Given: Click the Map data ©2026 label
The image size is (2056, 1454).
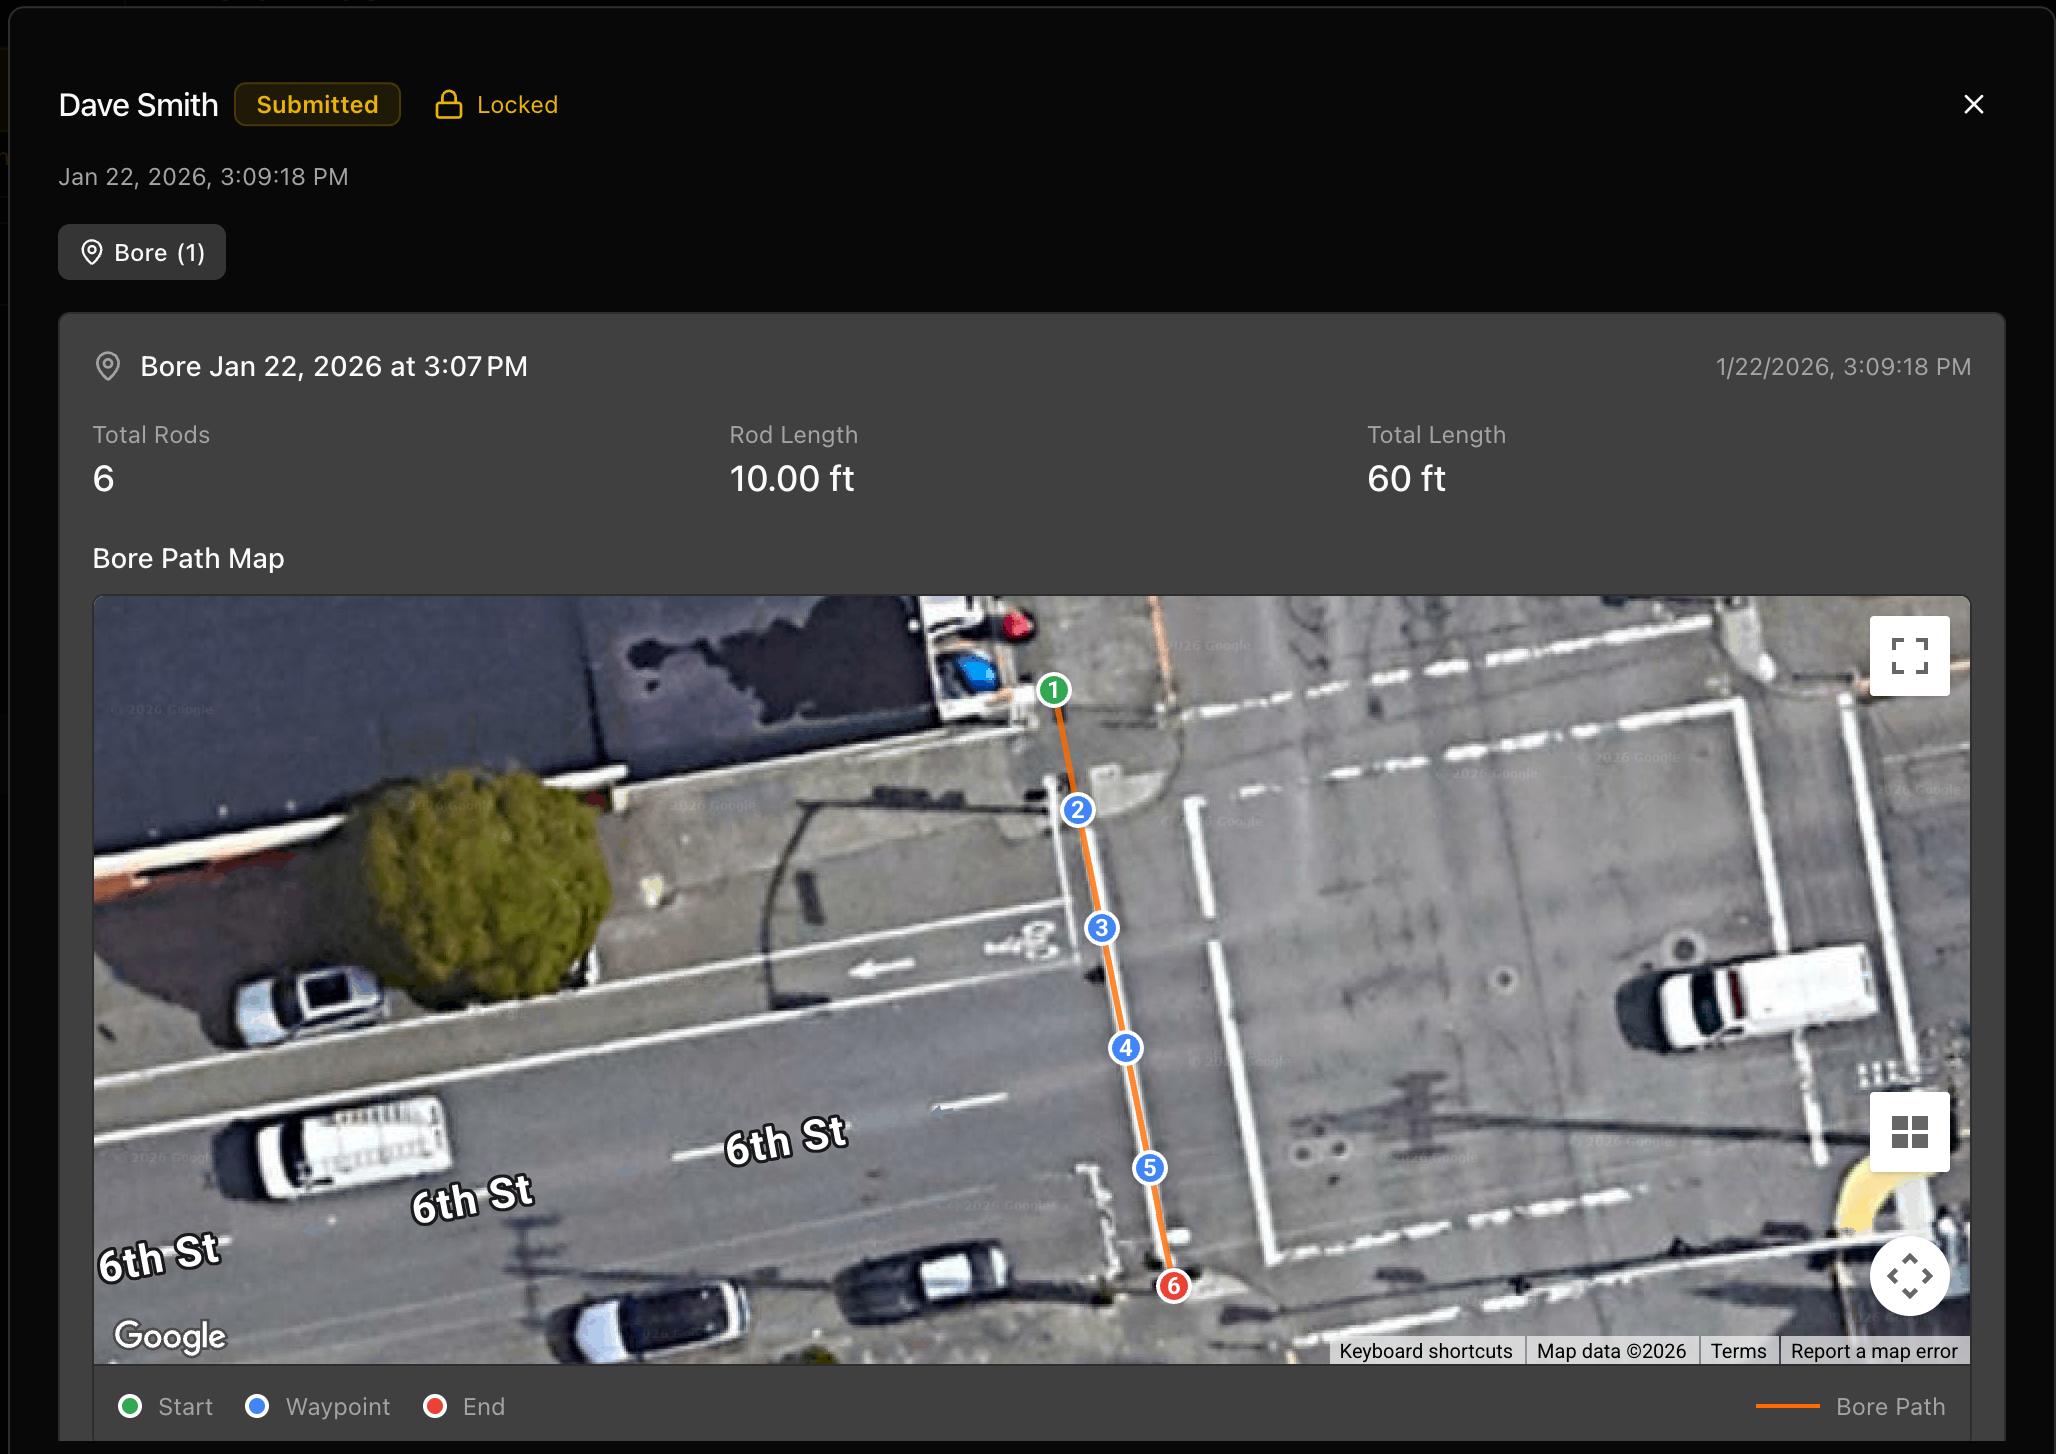Looking at the screenshot, I should [1611, 1351].
